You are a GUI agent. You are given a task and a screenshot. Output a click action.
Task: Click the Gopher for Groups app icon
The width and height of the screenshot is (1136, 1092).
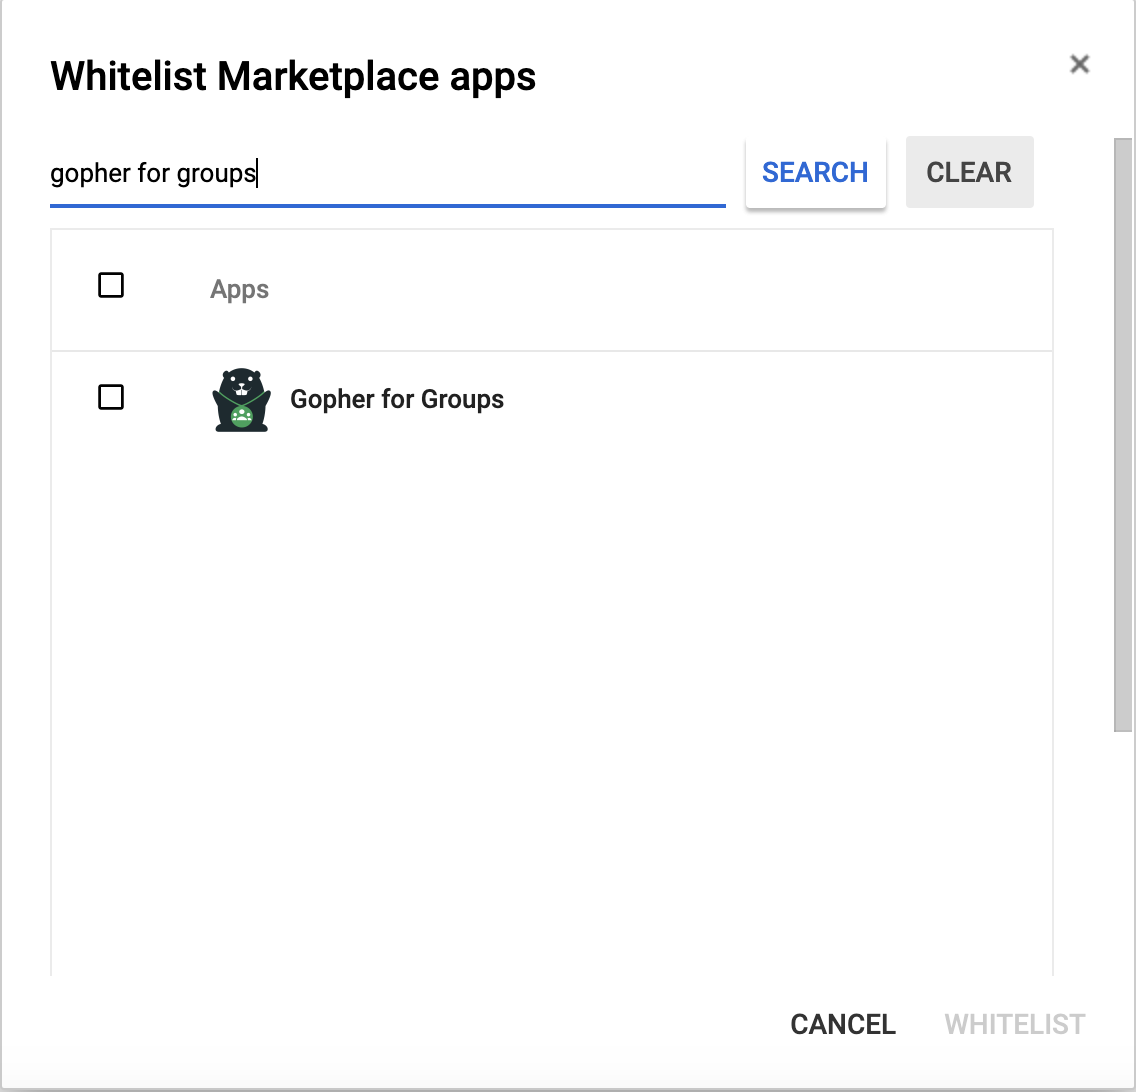241,400
